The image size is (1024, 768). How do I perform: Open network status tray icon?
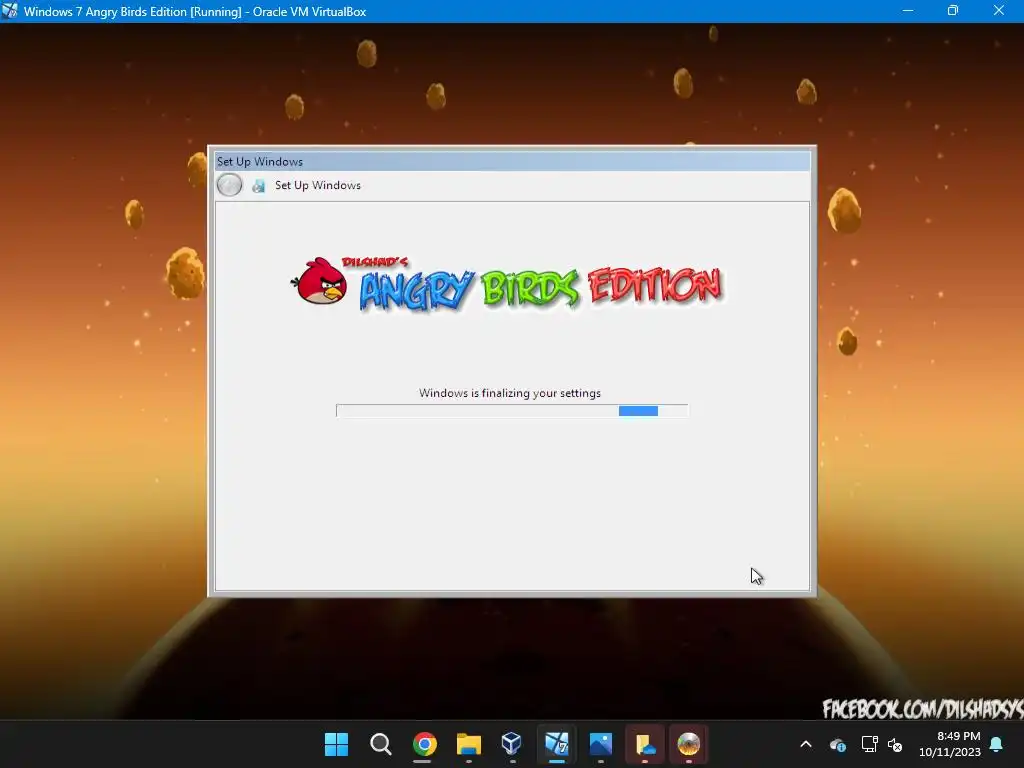869,744
